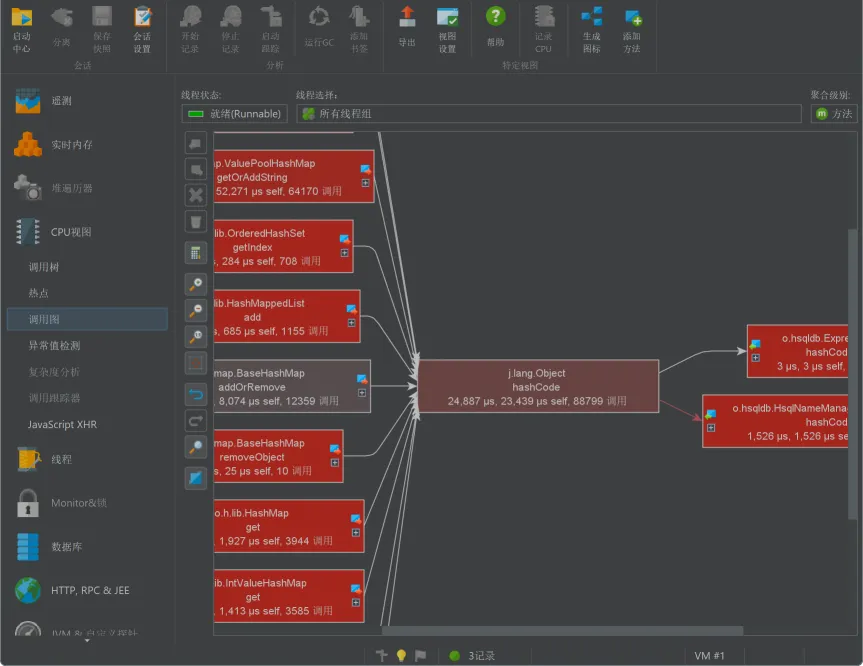
Task: Open 会话设置 session settings
Action: click(142, 30)
